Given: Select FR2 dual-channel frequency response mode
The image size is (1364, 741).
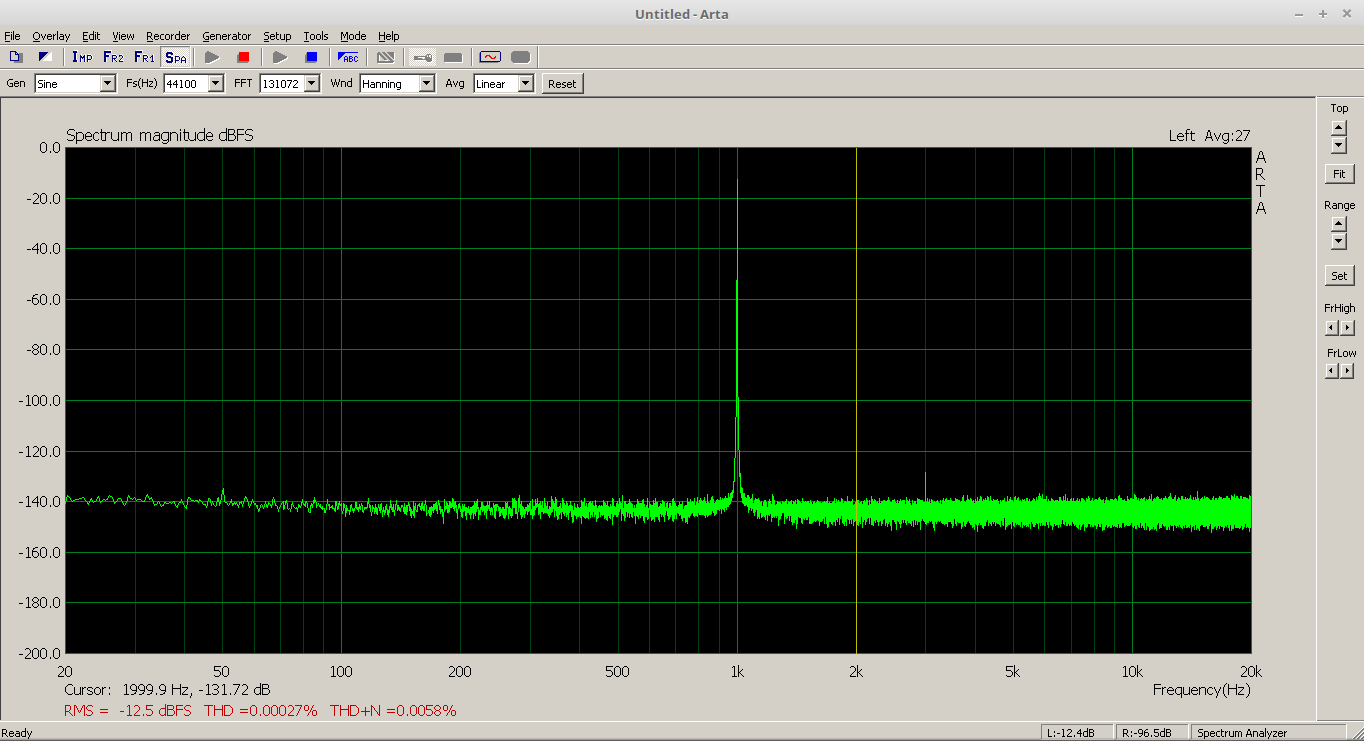Looking at the screenshot, I should coord(113,57).
